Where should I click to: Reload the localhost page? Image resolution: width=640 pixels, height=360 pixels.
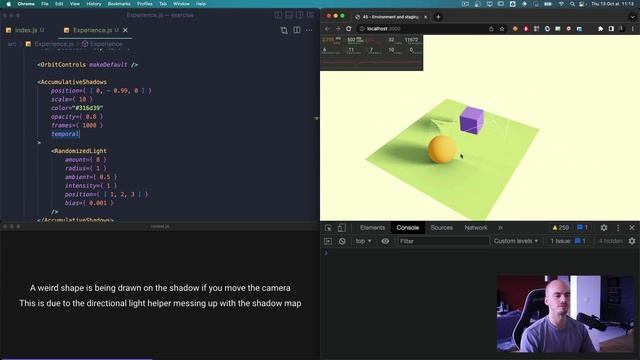(349, 29)
